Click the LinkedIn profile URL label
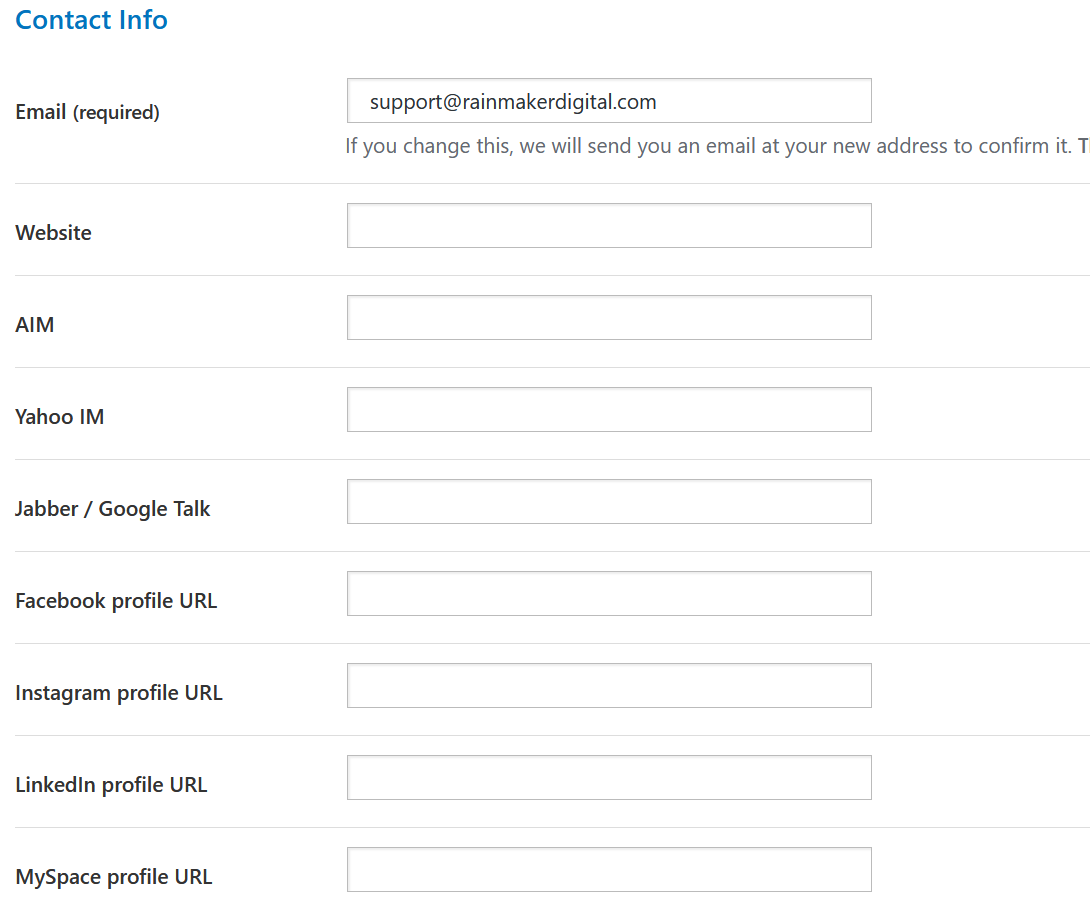The width and height of the screenshot is (1090, 907). [x=111, y=785]
